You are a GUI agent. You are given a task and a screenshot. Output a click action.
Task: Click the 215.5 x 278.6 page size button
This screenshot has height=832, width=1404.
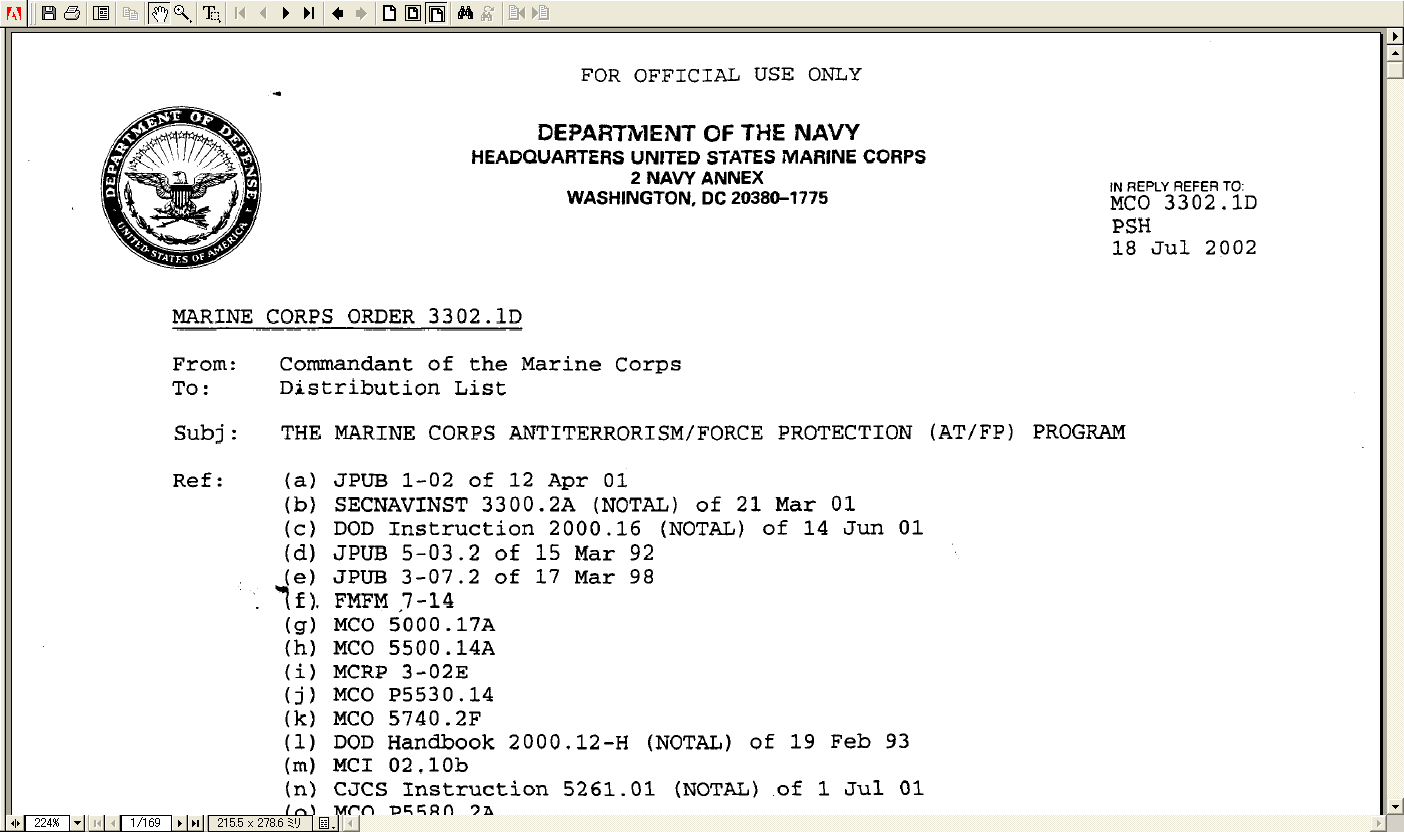click(259, 823)
